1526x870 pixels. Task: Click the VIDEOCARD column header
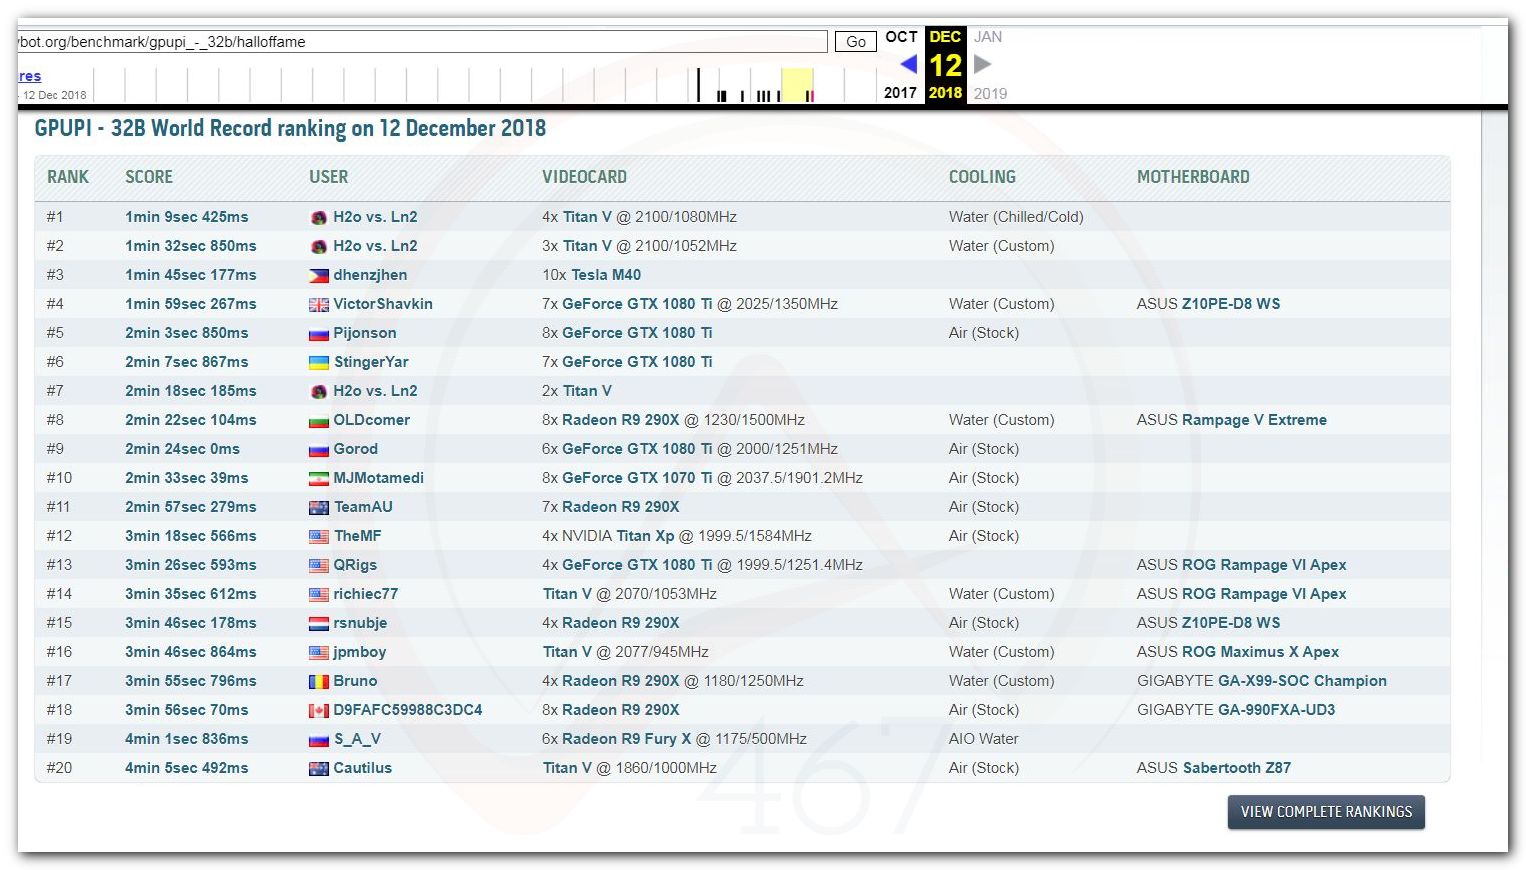point(584,177)
